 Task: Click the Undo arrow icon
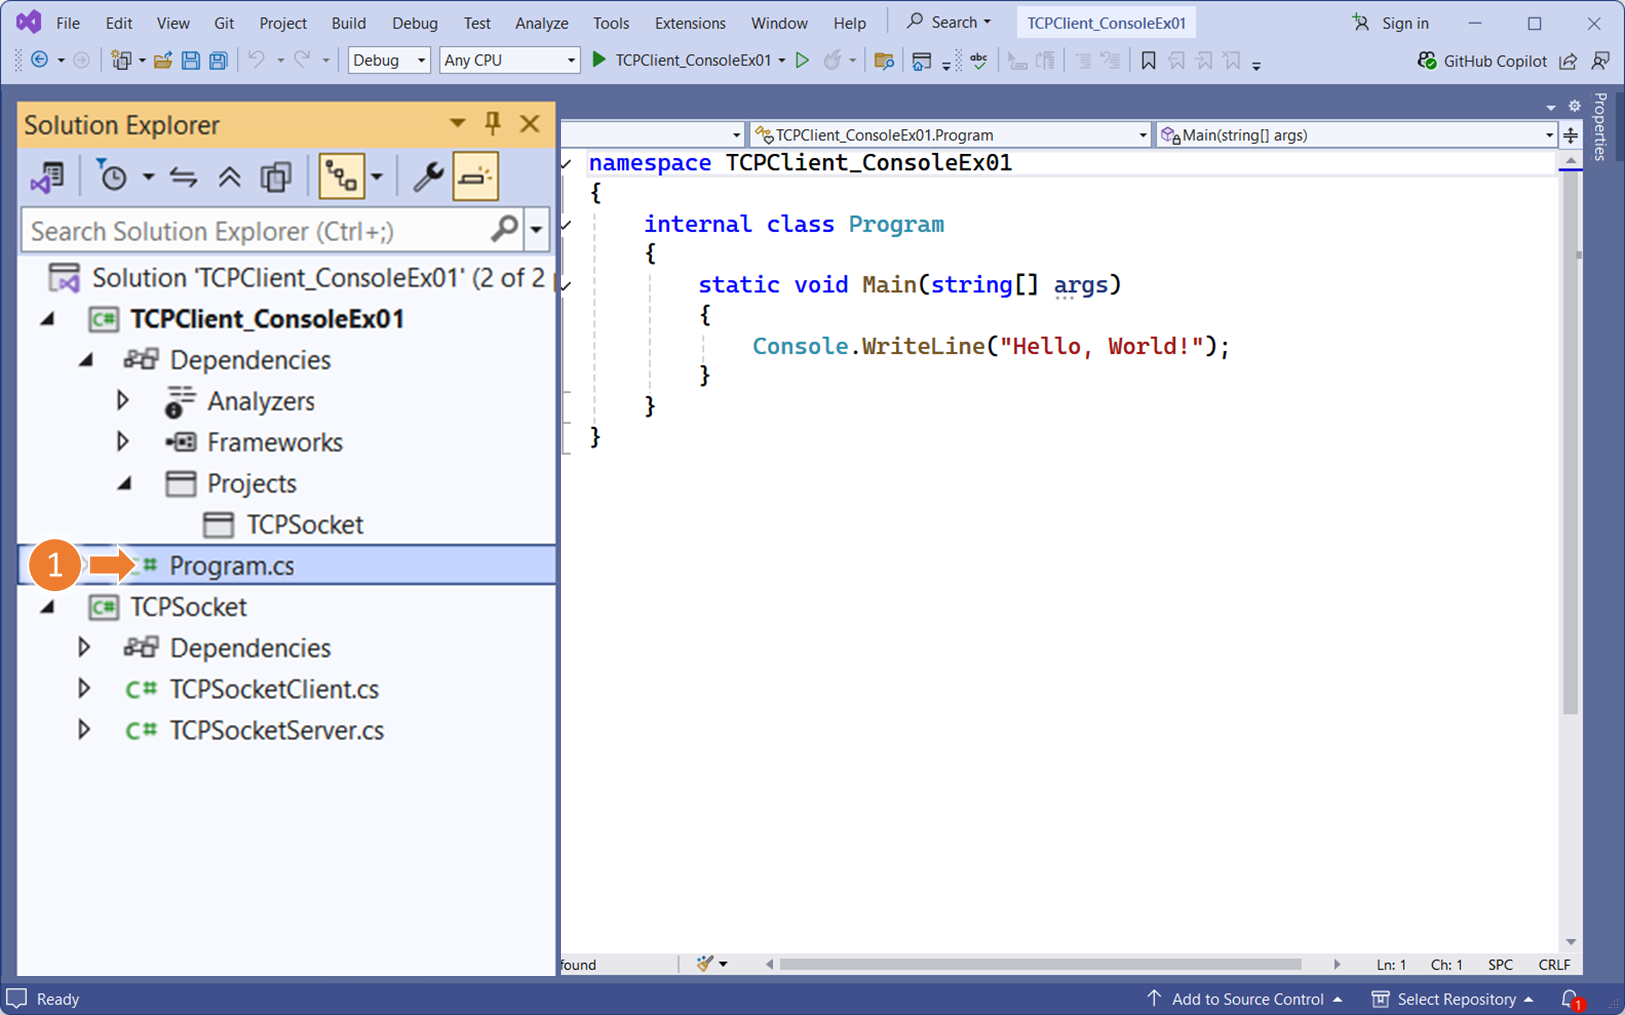(x=257, y=60)
